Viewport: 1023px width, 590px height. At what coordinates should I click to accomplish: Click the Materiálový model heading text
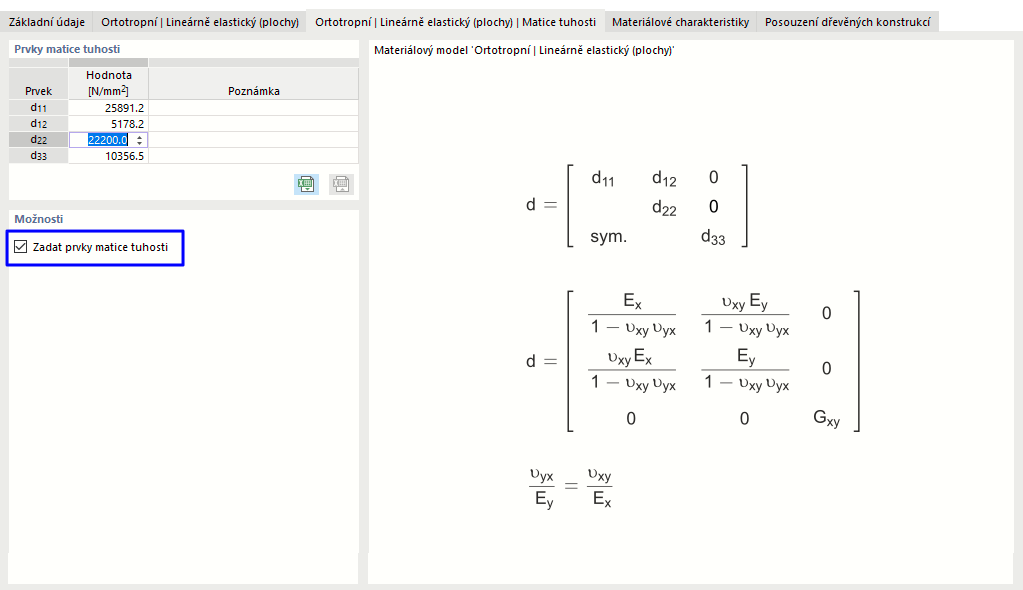(x=524, y=50)
